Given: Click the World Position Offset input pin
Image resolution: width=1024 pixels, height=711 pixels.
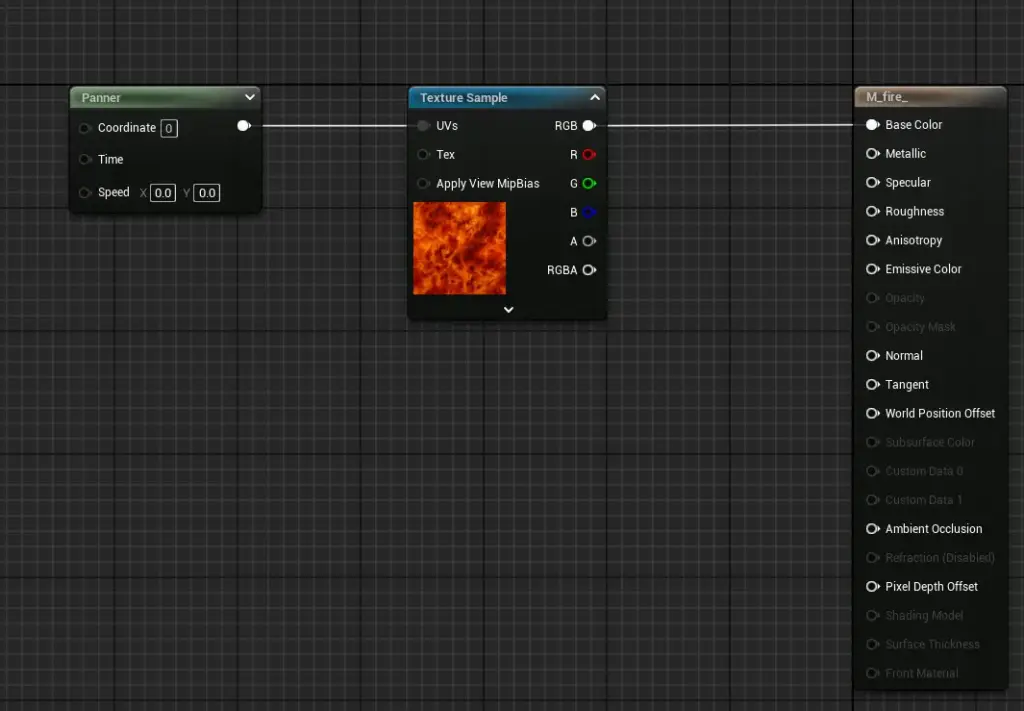Looking at the screenshot, I should click(x=872, y=413).
